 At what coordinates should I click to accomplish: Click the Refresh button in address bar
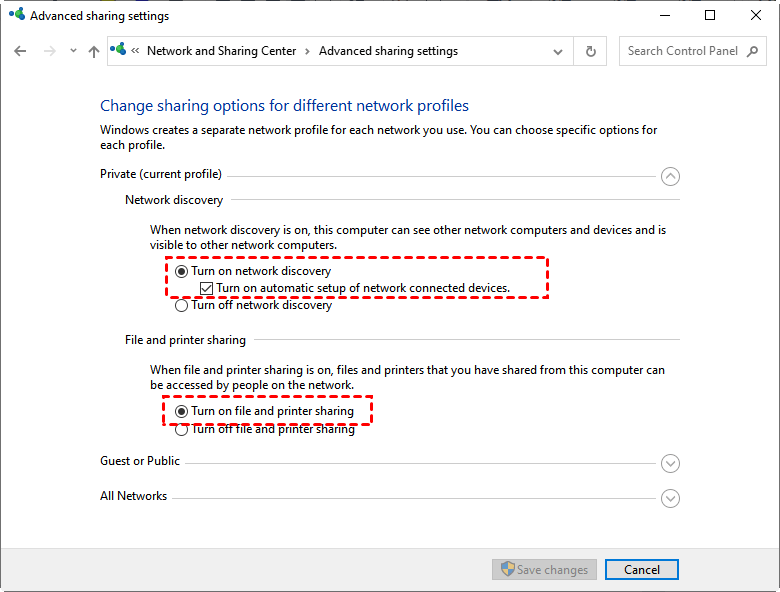(591, 51)
